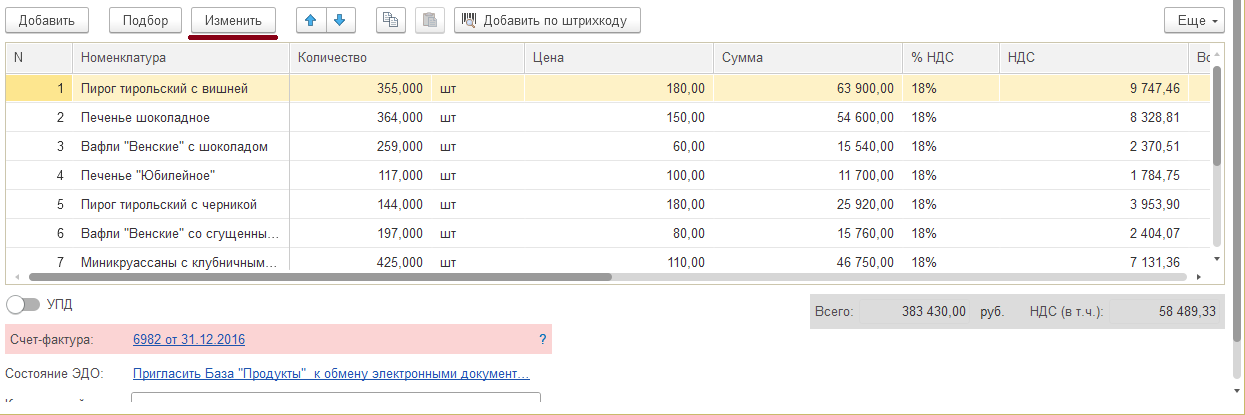Click Add by barcode button
This screenshot has width=1245, height=415.
click(x=546, y=20)
